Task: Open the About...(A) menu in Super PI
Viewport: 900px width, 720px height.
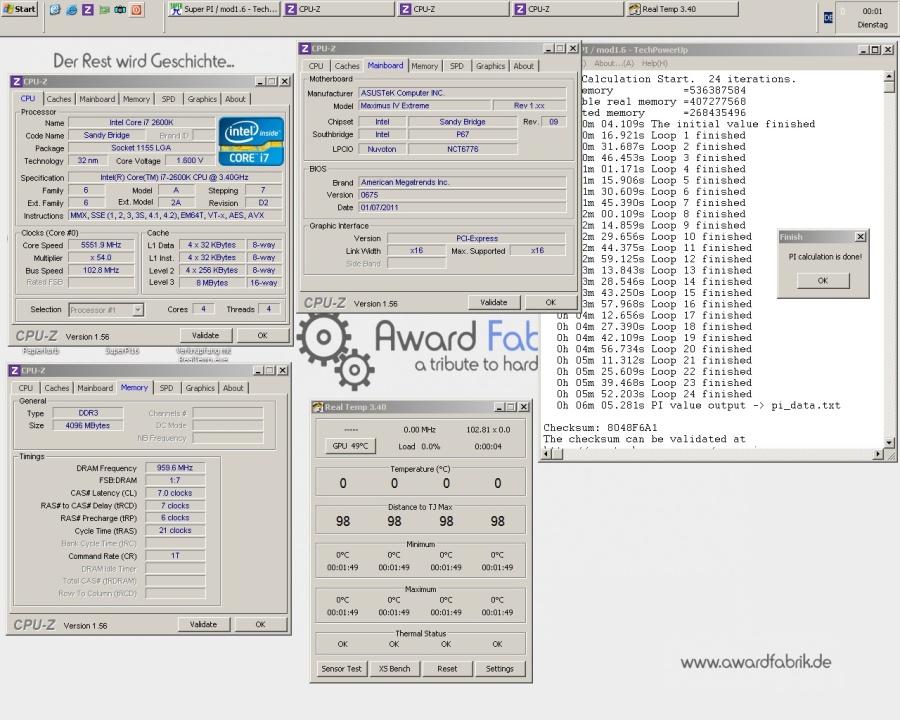Action: click(x=614, y=63)
